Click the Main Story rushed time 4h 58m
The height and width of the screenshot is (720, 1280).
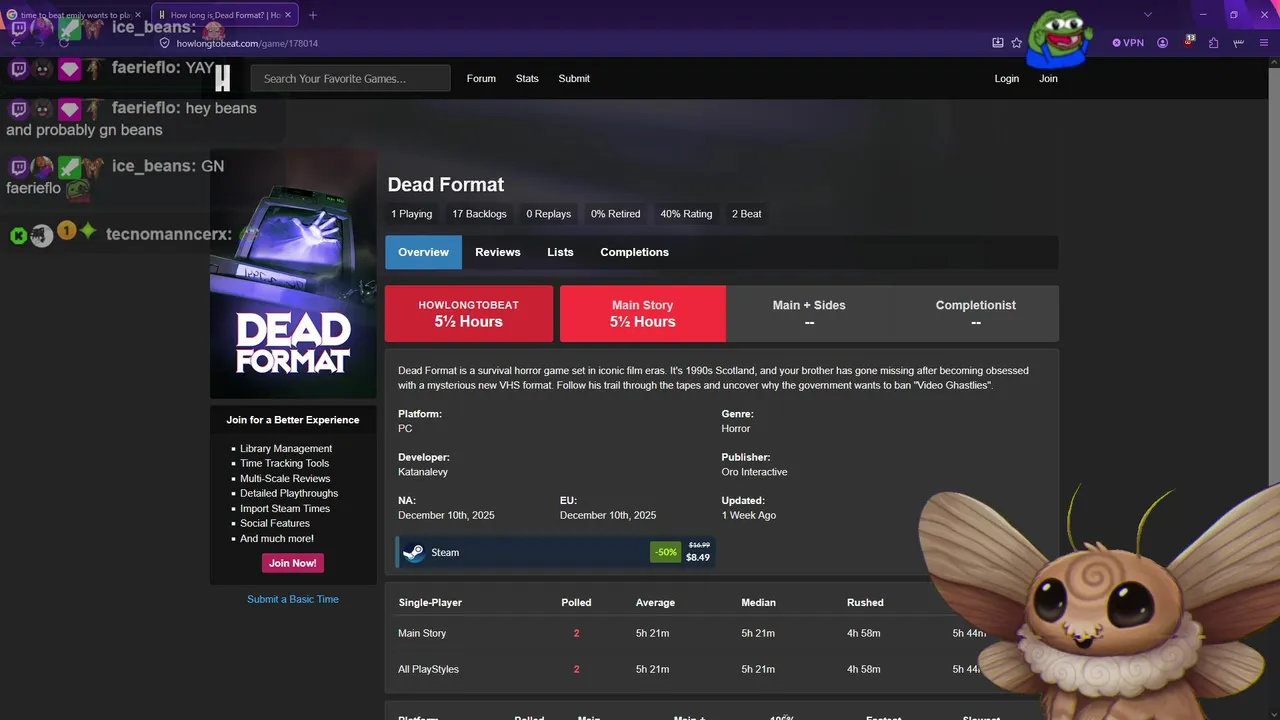(864, 633)
